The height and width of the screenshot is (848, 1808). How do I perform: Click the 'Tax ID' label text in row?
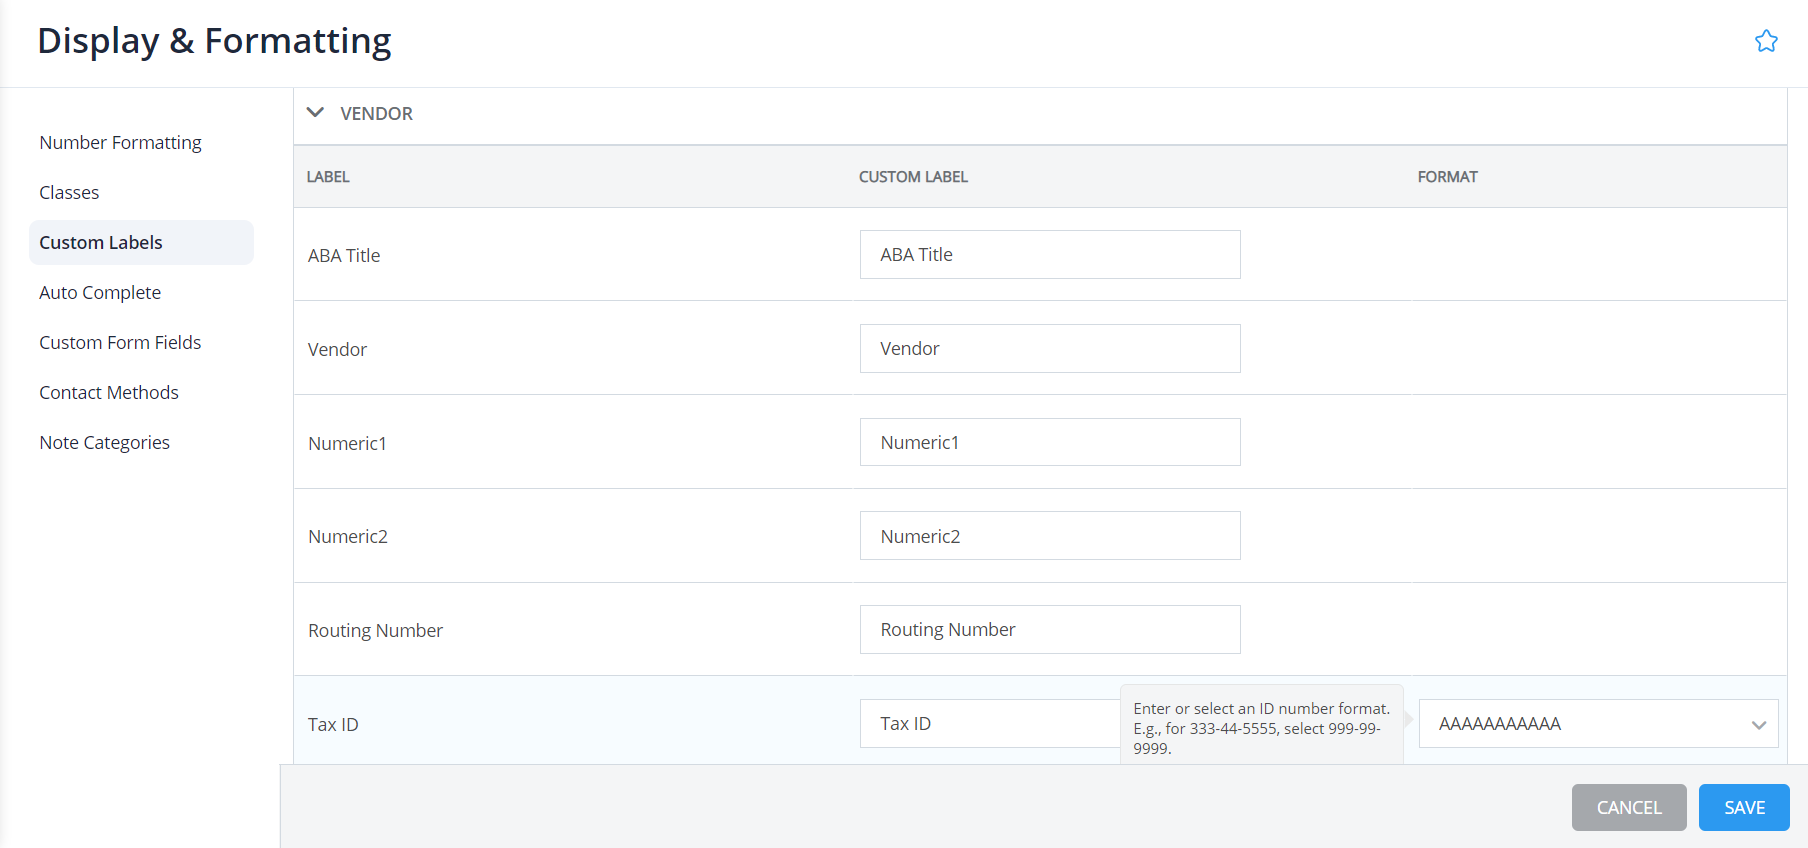tap(333, 725)
